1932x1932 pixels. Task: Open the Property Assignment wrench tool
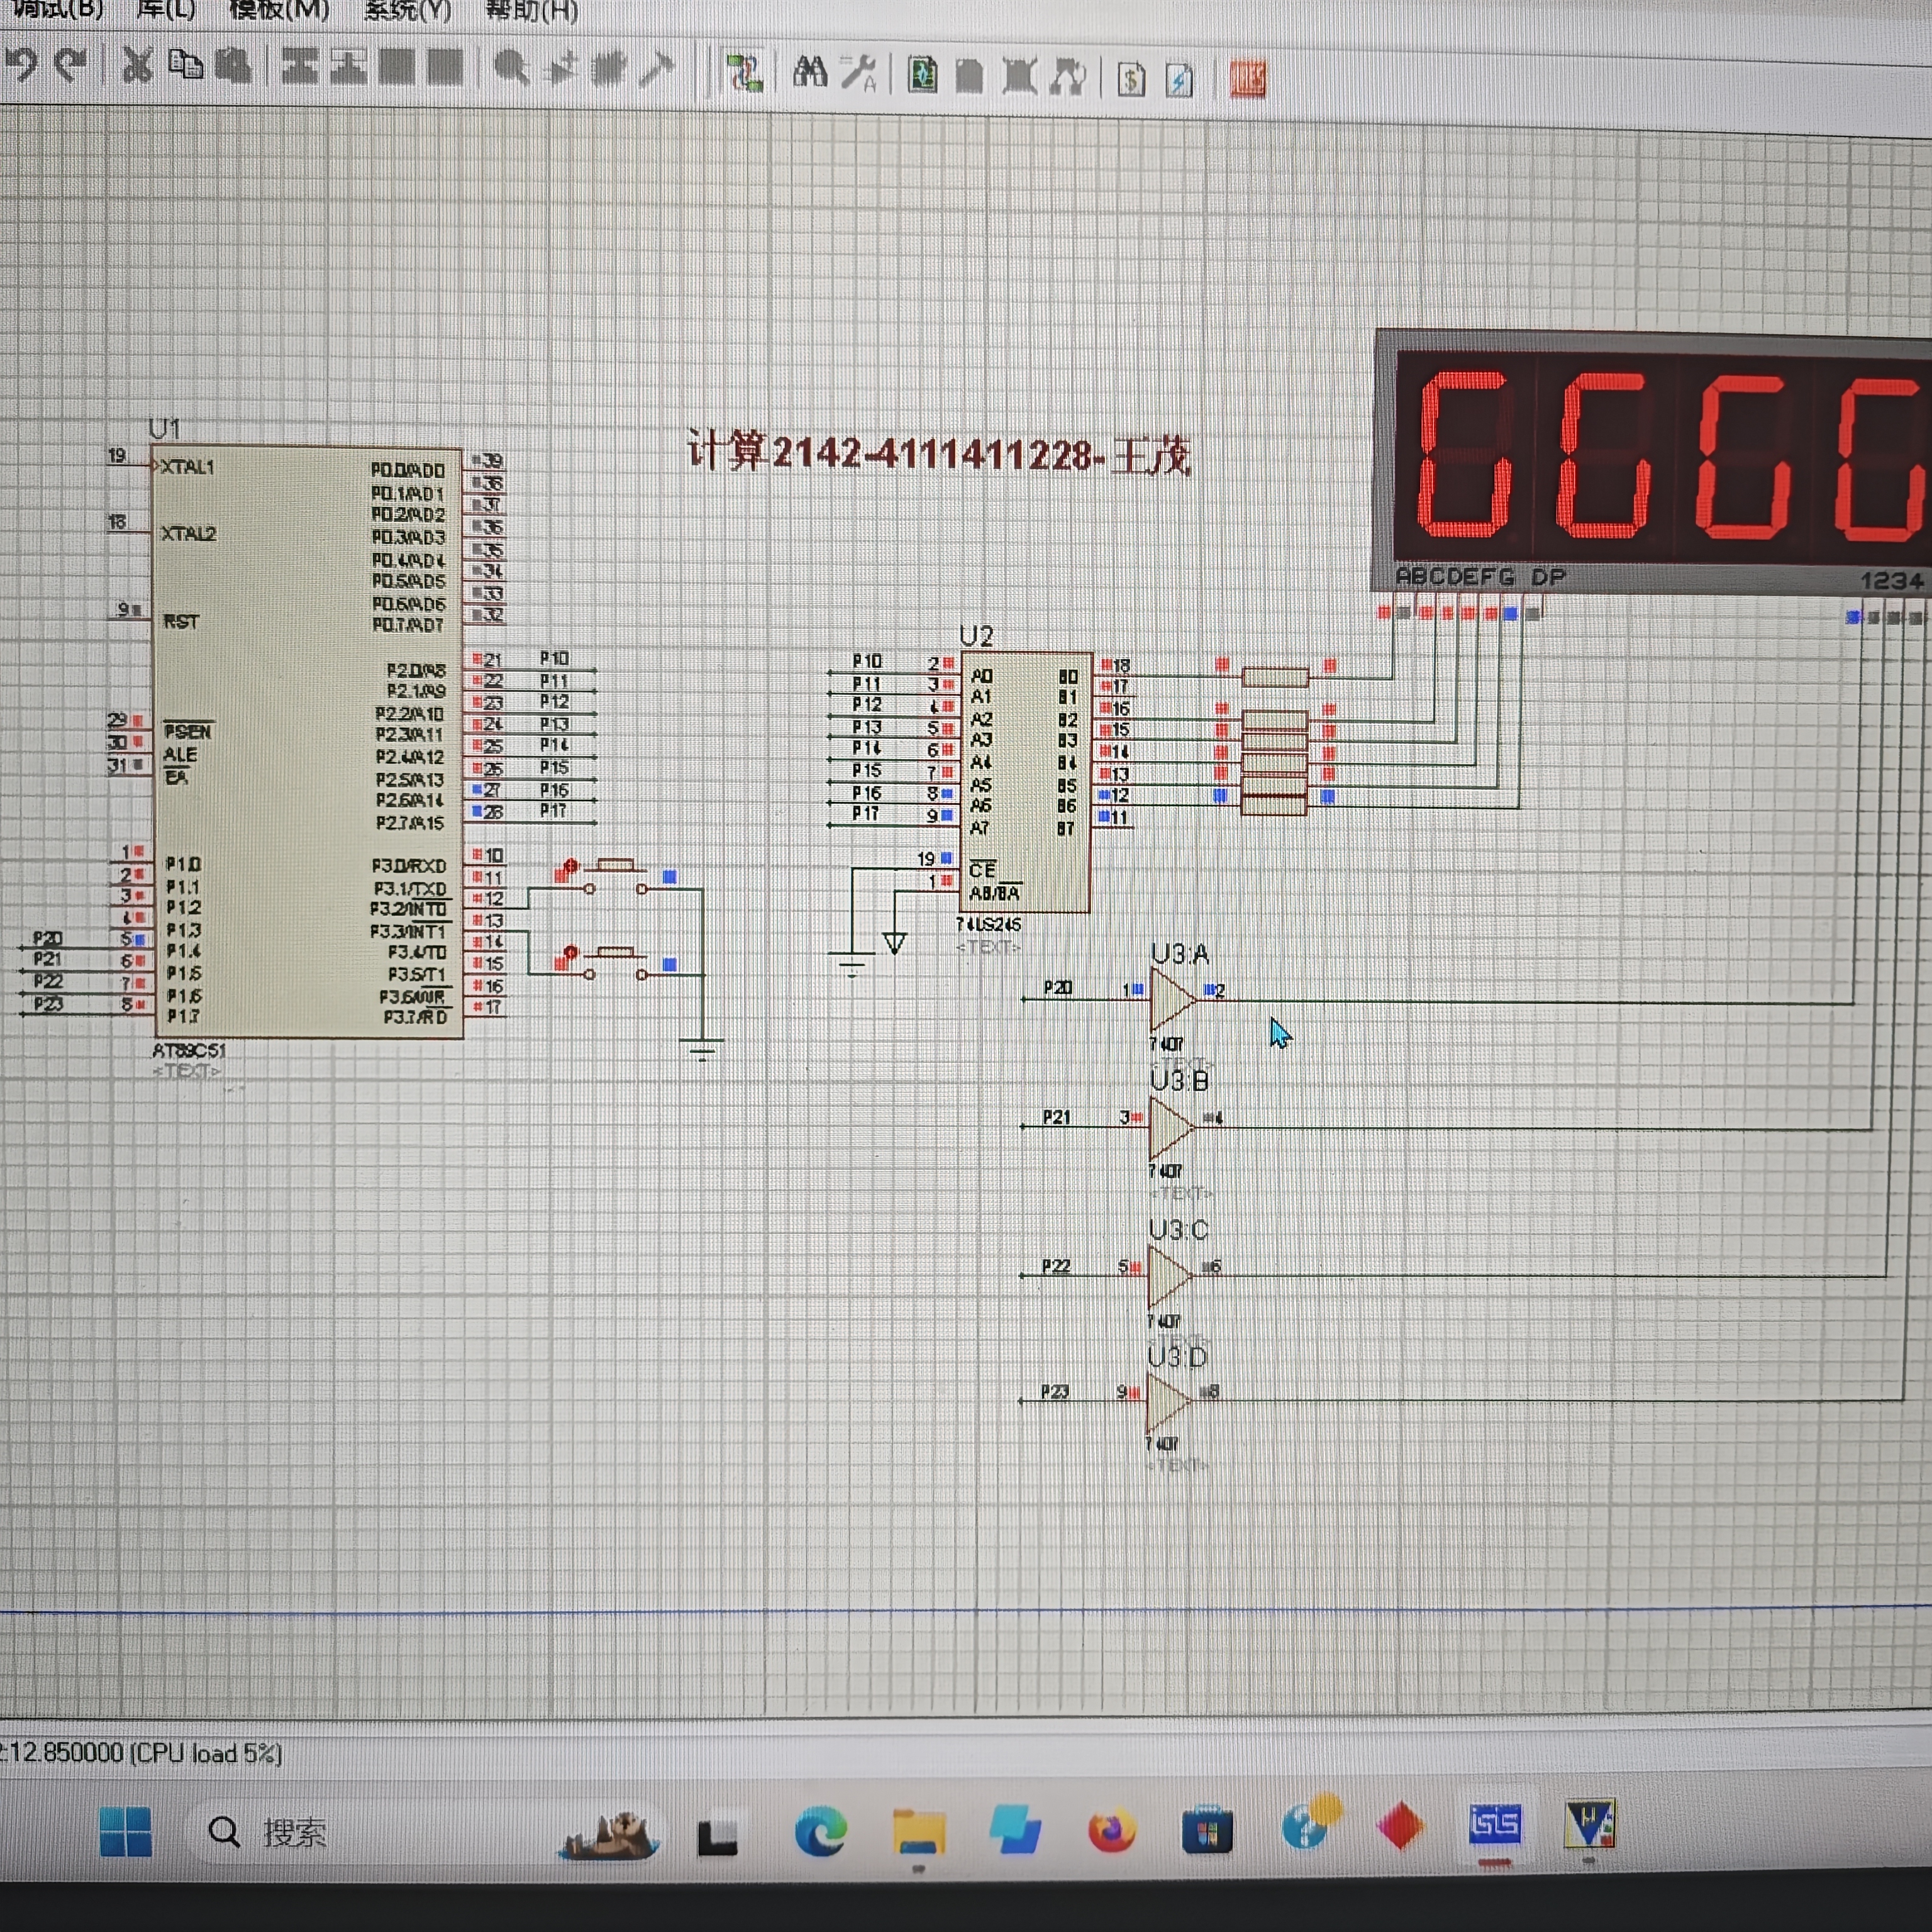pyautogui.click(x=858, y=73)
